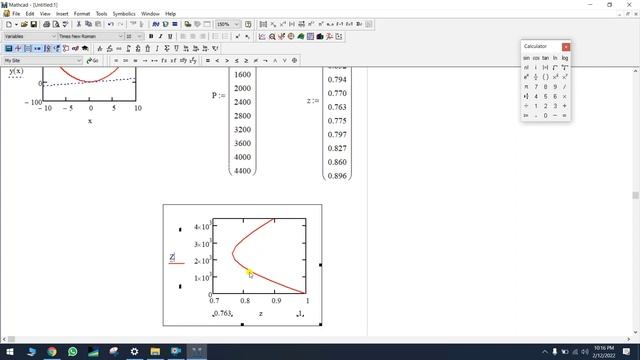Screen dimensions: 640x360
Task: Click the 3D Bar Plot icon in Graph toolbar
Action: [320, 37]
